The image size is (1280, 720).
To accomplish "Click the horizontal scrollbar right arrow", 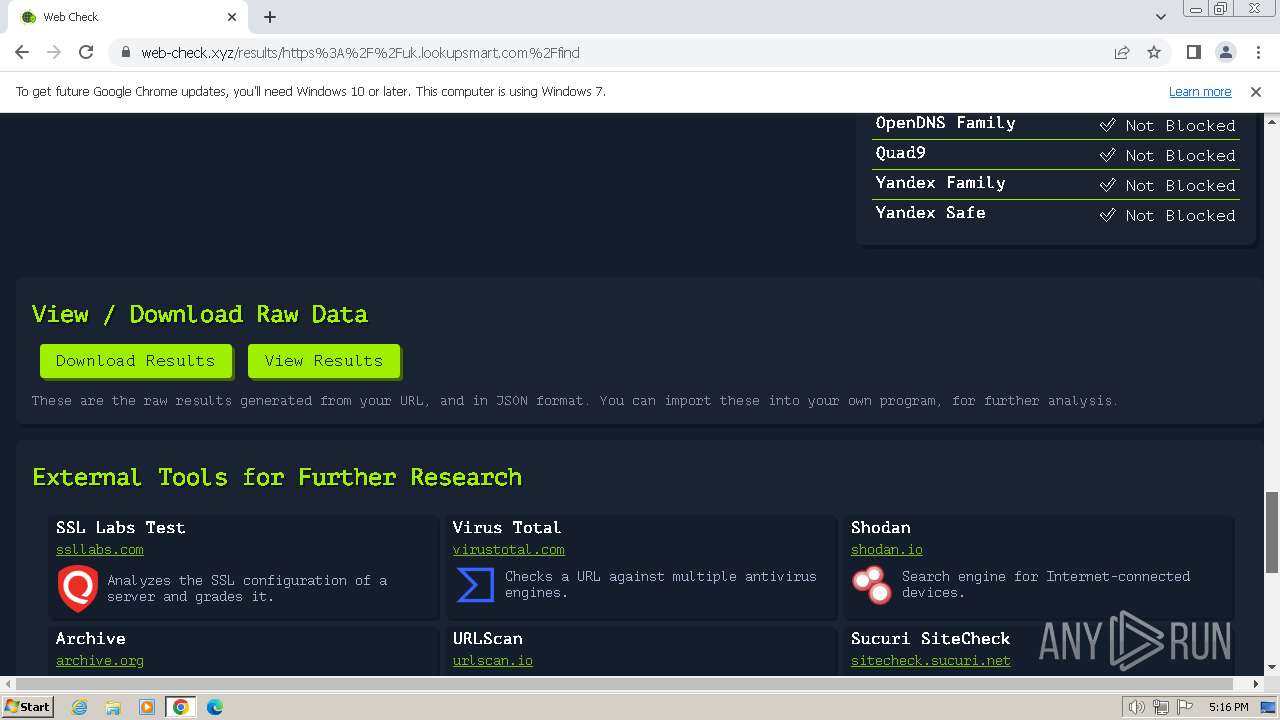I will pyautogui.click(x=1256, y=684).
